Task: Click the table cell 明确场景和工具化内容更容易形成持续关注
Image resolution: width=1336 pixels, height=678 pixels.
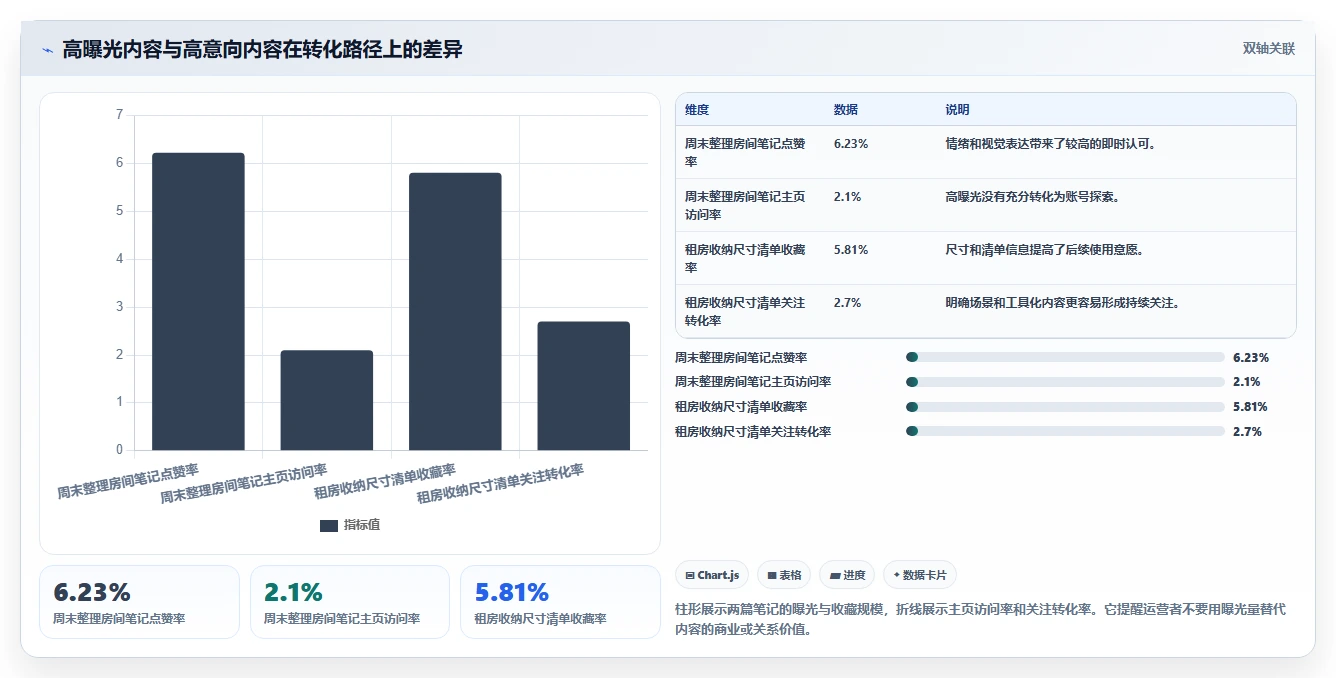Action: [1064, 303]
